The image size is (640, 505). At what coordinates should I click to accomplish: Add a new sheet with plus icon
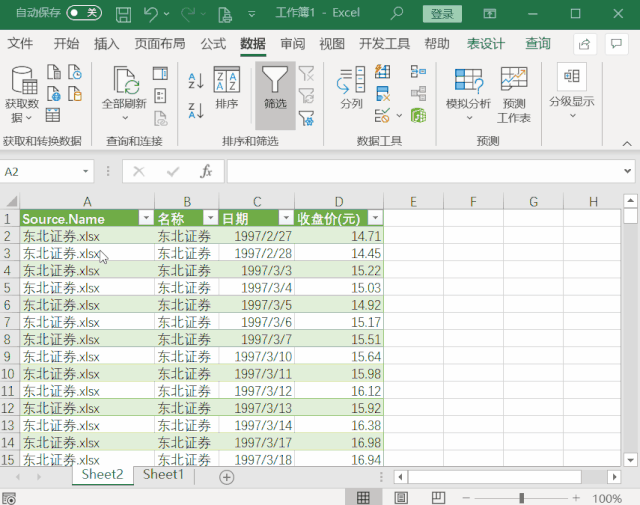point(227,477)
